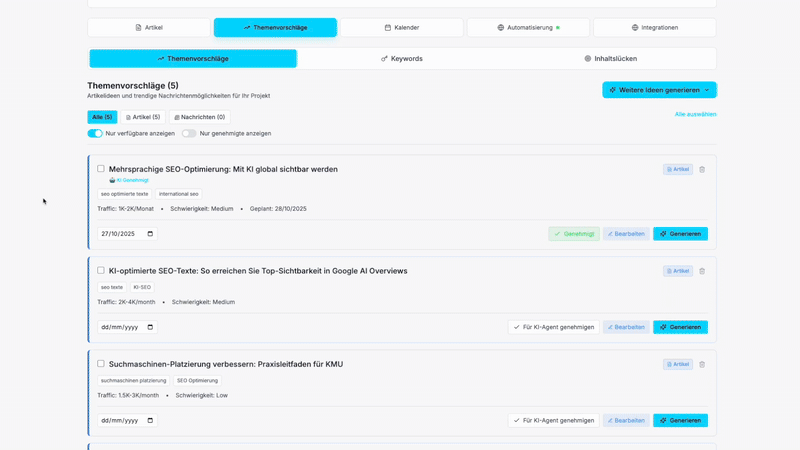The height and width of the screenshot is (450, 800).
Task: Generate the Suchmaschinen-Platzierung article
Action: point(681,420)
